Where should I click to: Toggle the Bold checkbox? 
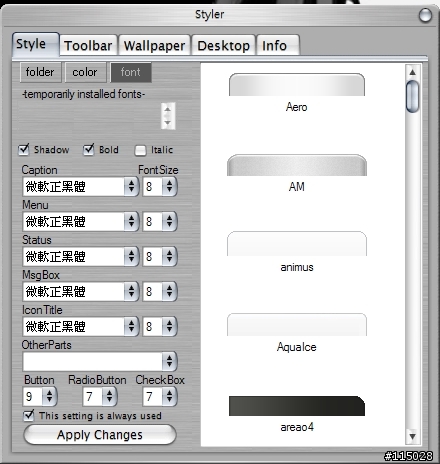(89, 150)
